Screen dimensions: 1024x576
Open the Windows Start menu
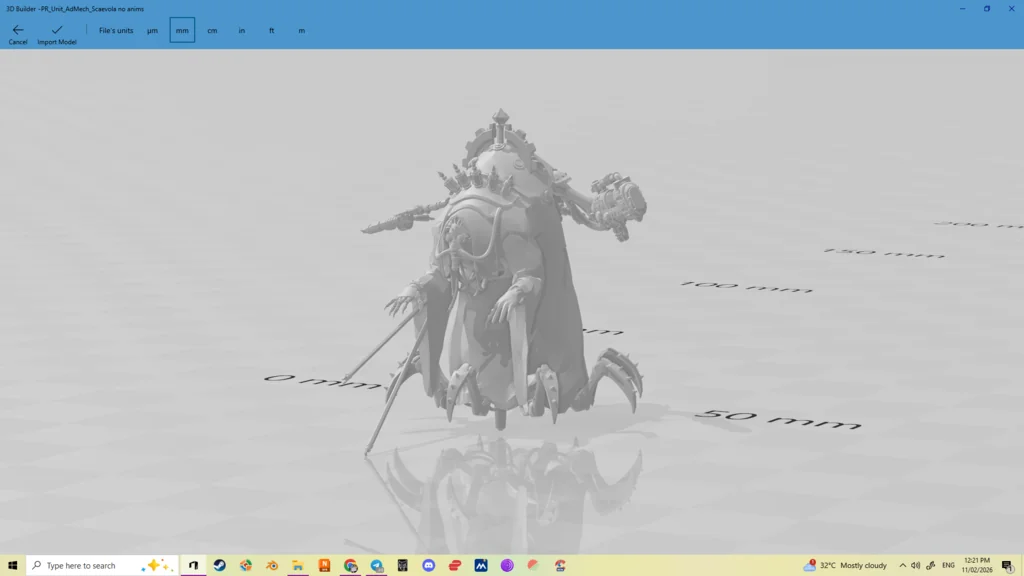pos(13,565)
